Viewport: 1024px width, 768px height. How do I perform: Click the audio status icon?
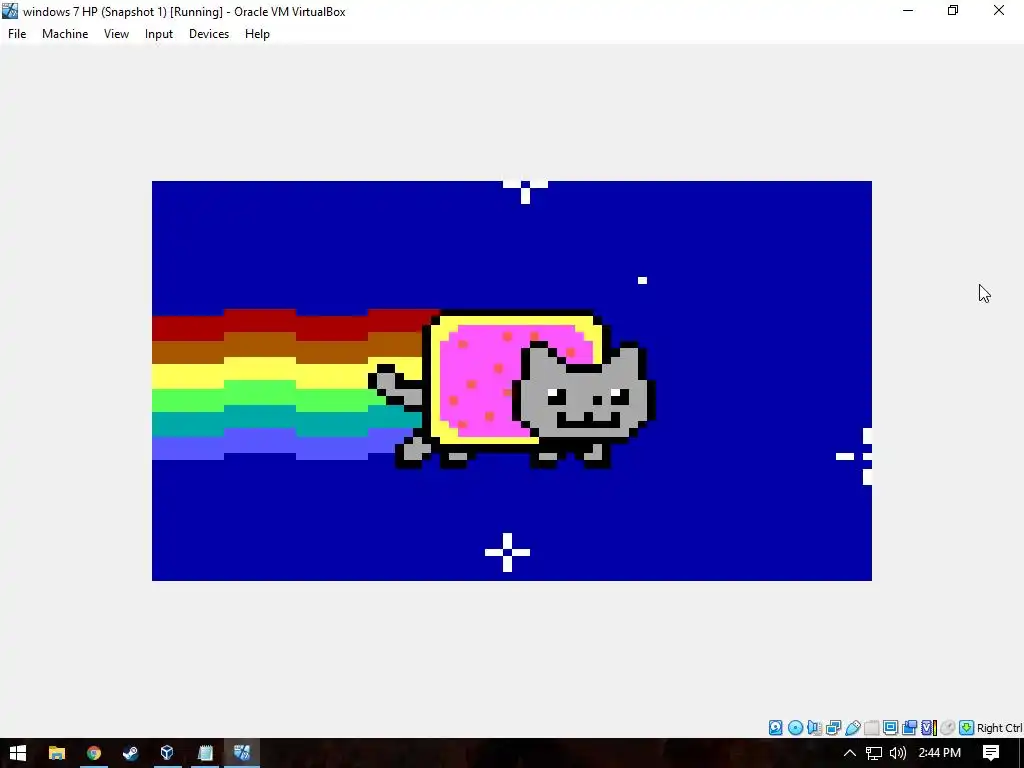[814, 728]
